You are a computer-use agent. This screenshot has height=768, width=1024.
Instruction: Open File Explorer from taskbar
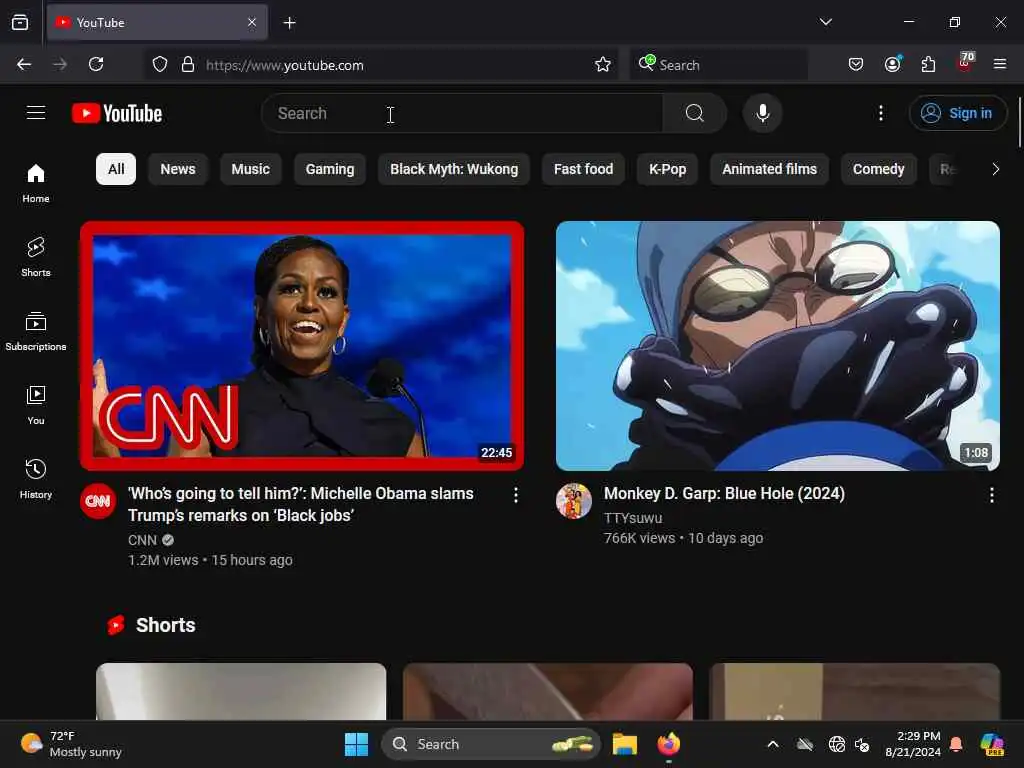tap(625, 744)
